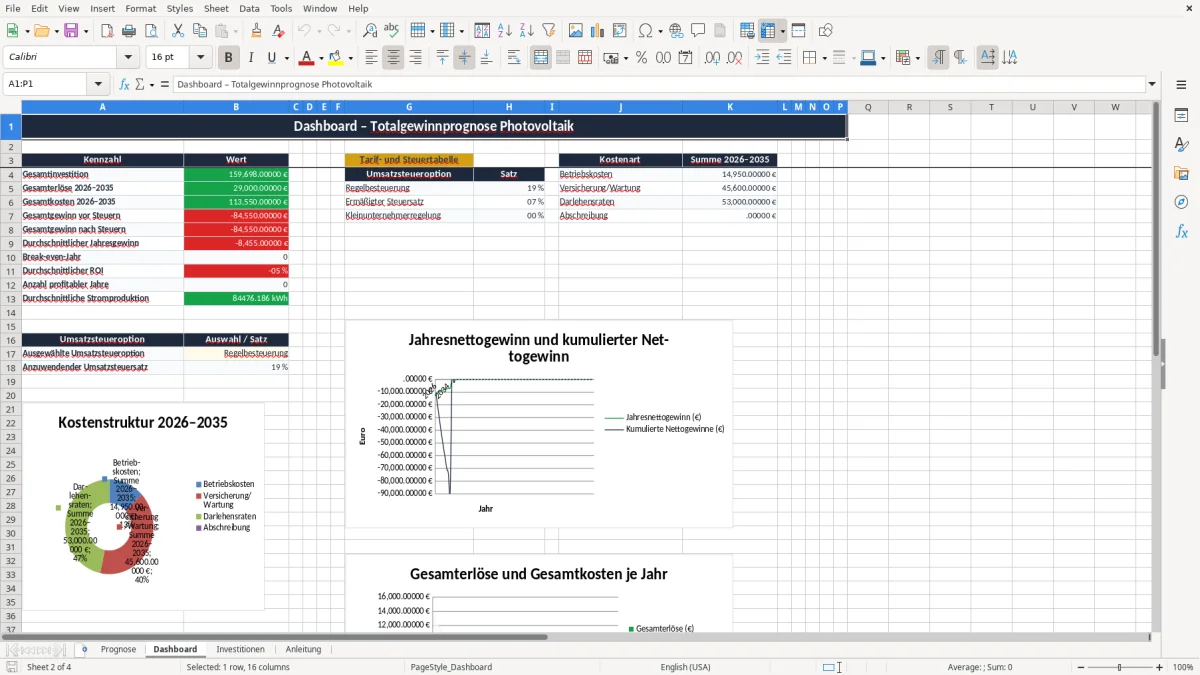This screenshot has width=1200, height=675.
Task: Open the Name Box dropdown arrow
Action: pyautogui.click(x=98, y=84)
